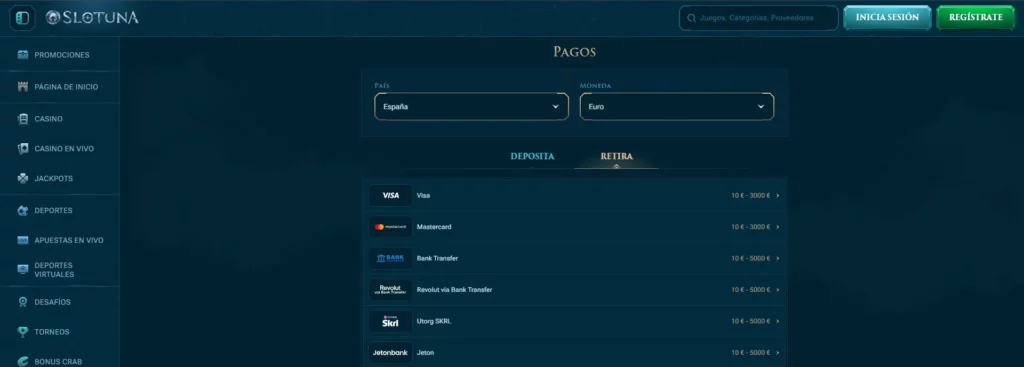Click the Promociones gift icon
The height and width of the screenshot is (367, 1024).
pyautogui.click(x=23, y=55)
